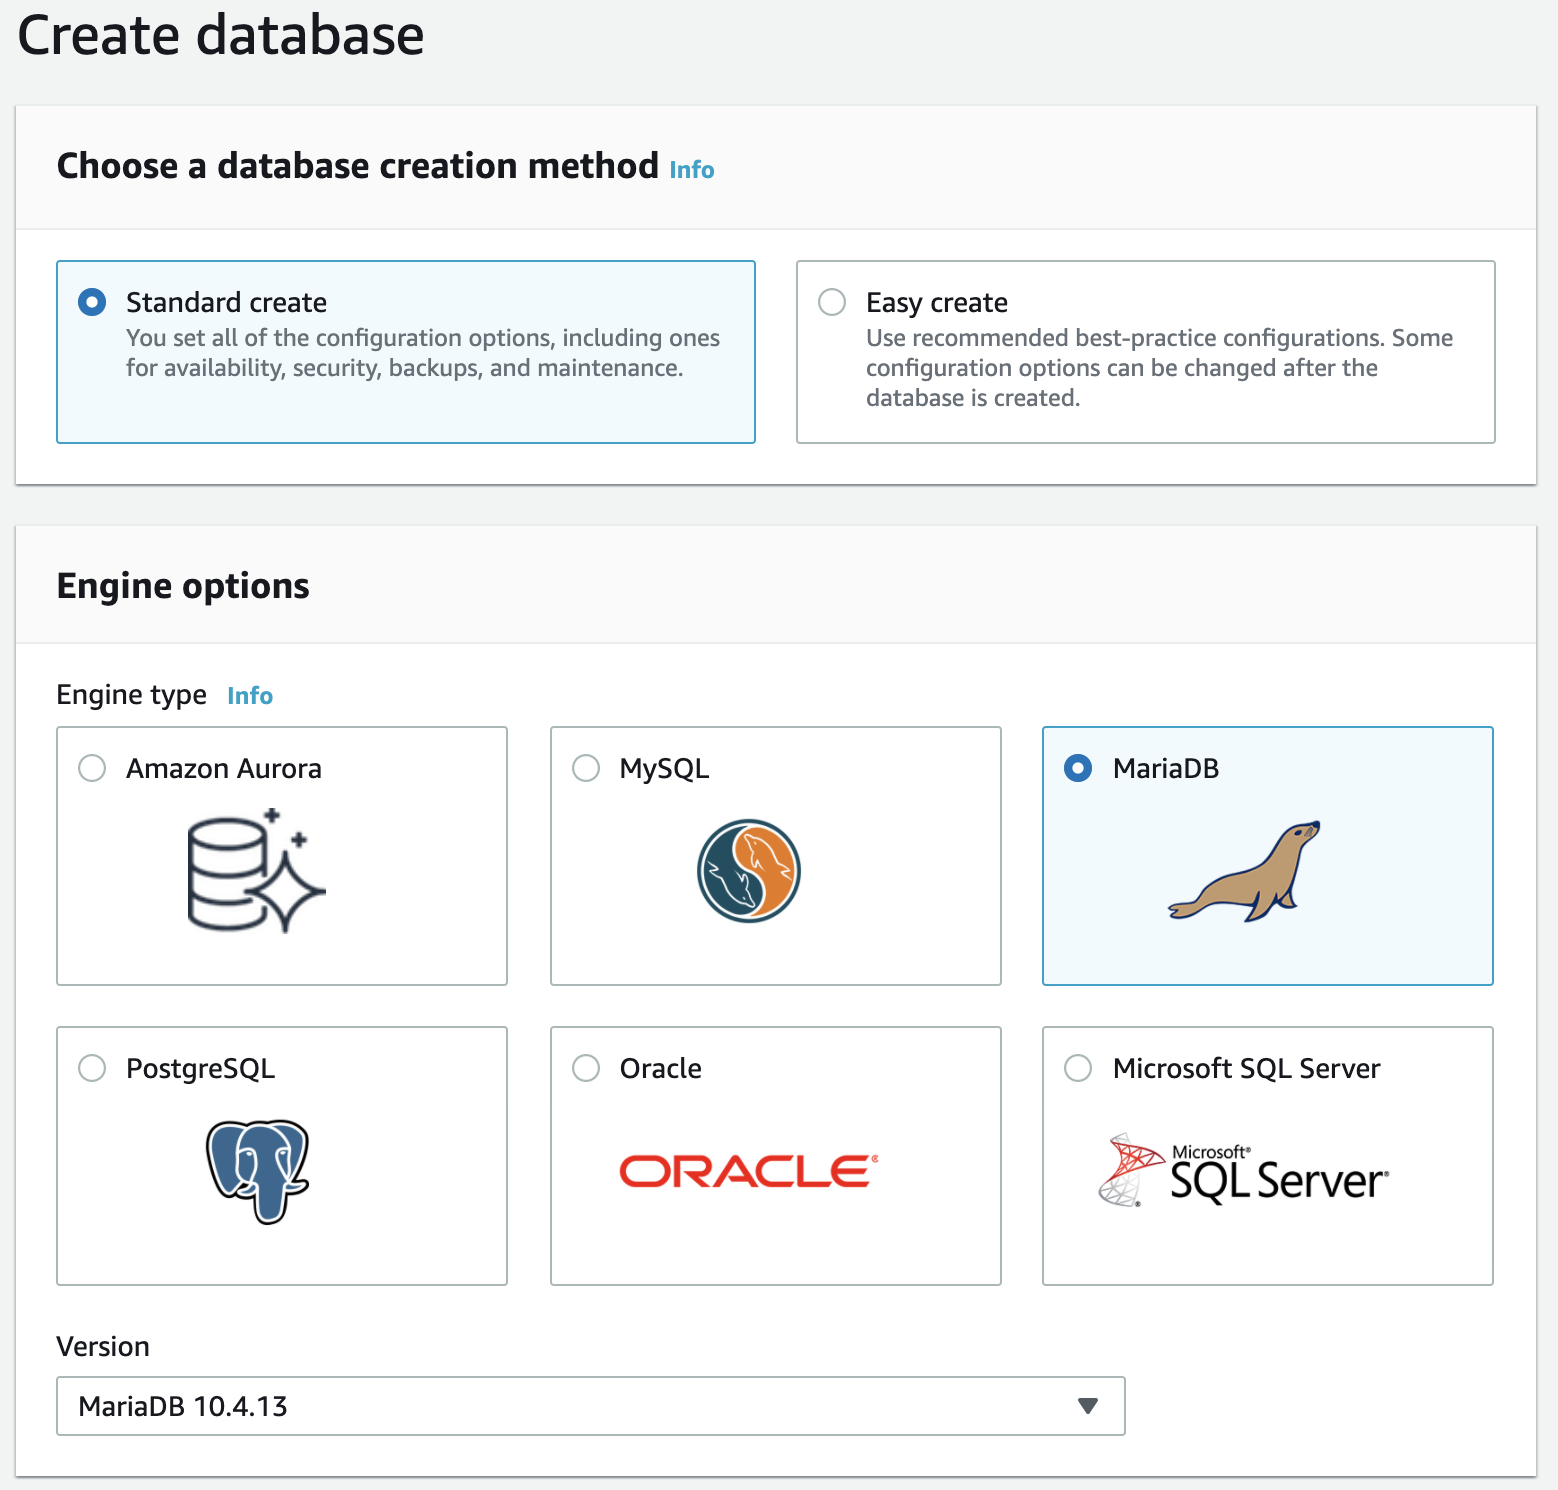This screenshot has height=1490, width=1558.
Task: Open the MariaDB 10.4.13 version dropdown
Action: [592, 1406]
